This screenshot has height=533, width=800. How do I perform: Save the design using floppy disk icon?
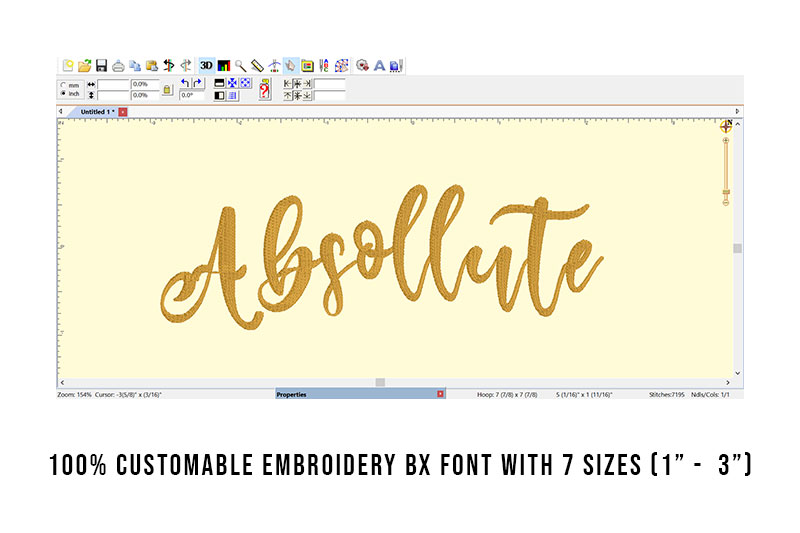(x=102, y=65)
